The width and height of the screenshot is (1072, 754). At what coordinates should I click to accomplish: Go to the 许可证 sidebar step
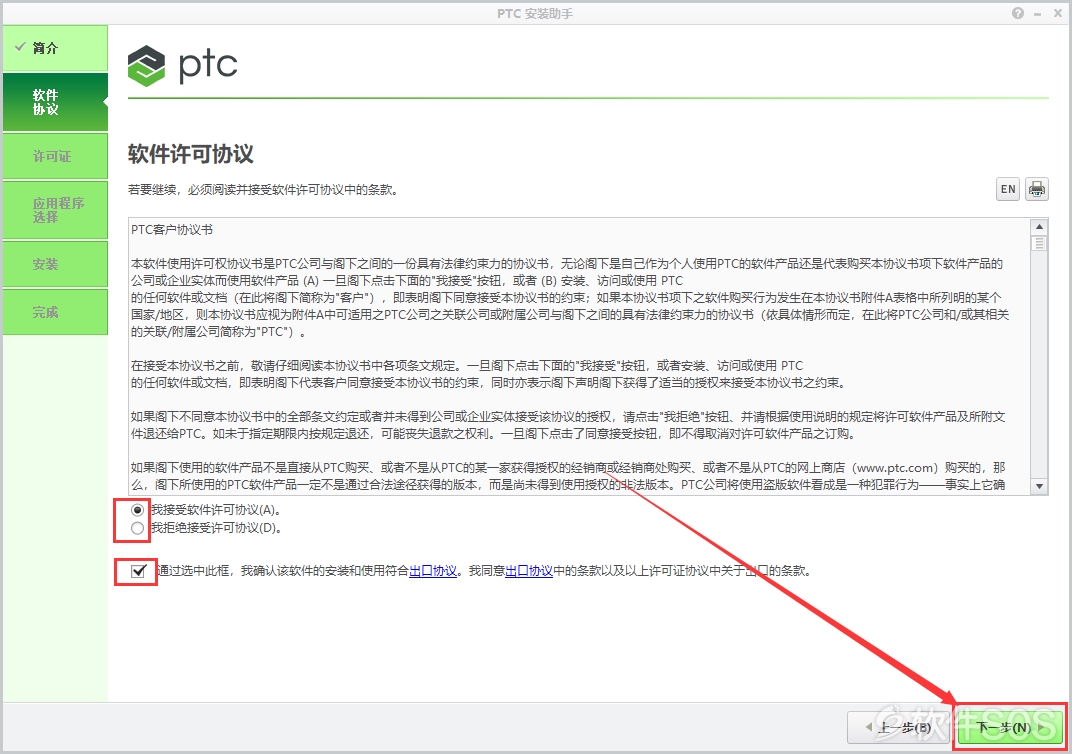[x=55, y=156]
